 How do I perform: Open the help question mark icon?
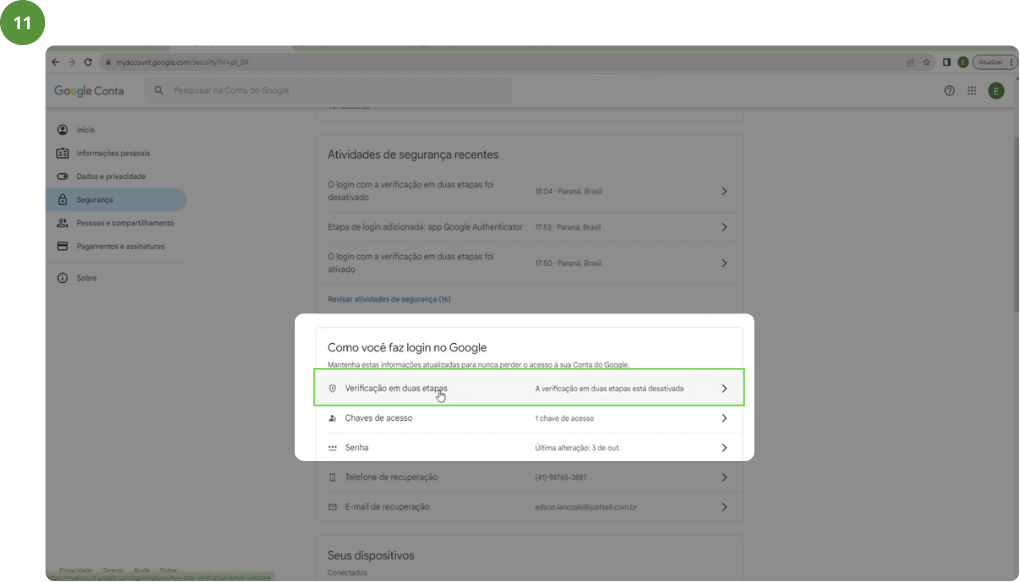coord(949,91)
